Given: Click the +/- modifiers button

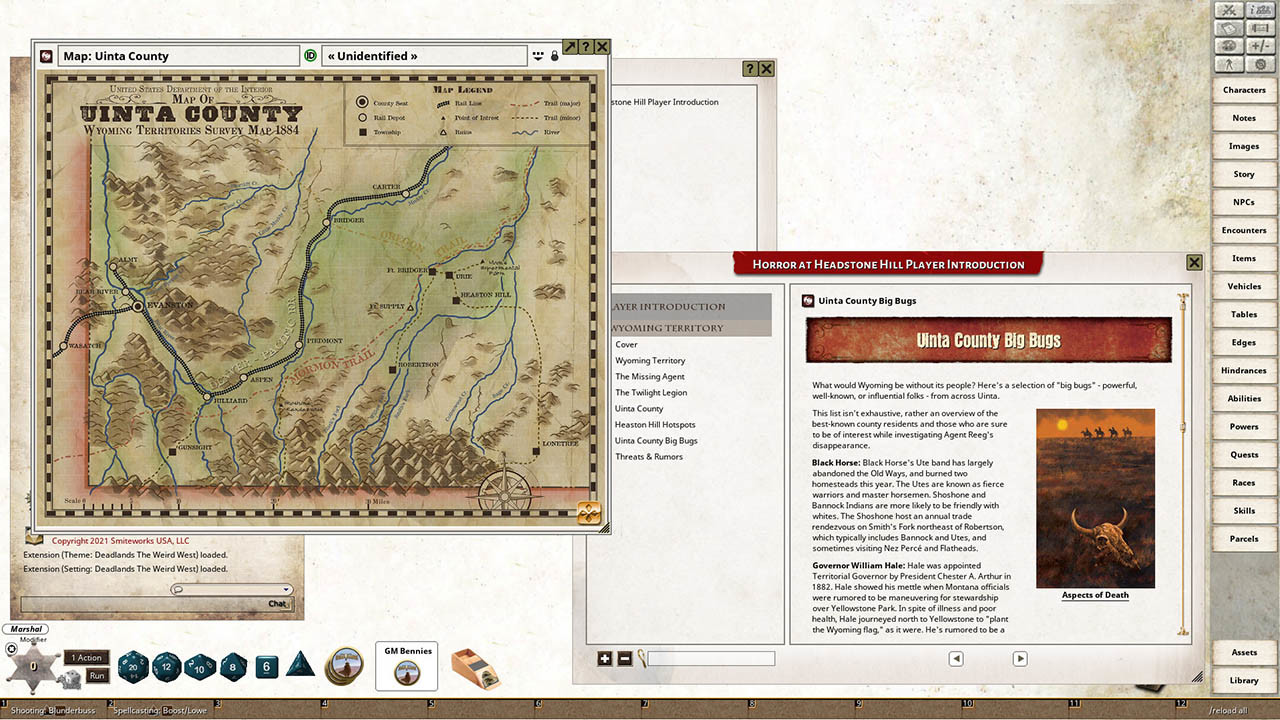Looking at the screenshot, I should tap(1260, 46).
